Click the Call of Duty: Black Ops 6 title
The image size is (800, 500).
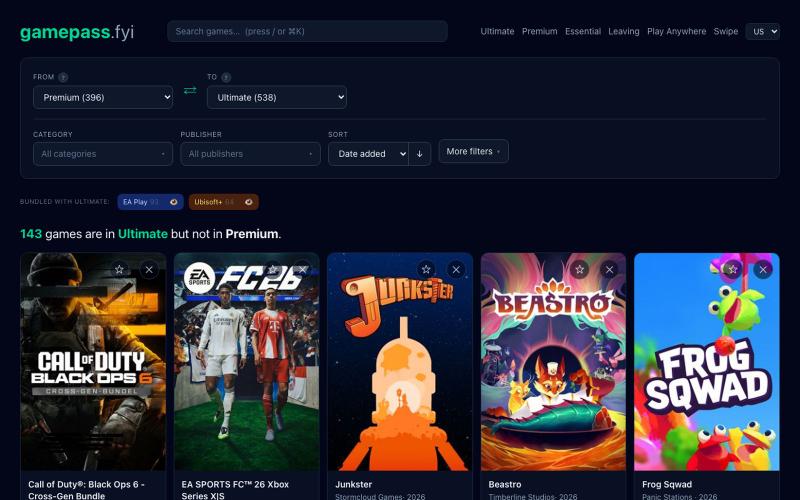tap(86, 490)
